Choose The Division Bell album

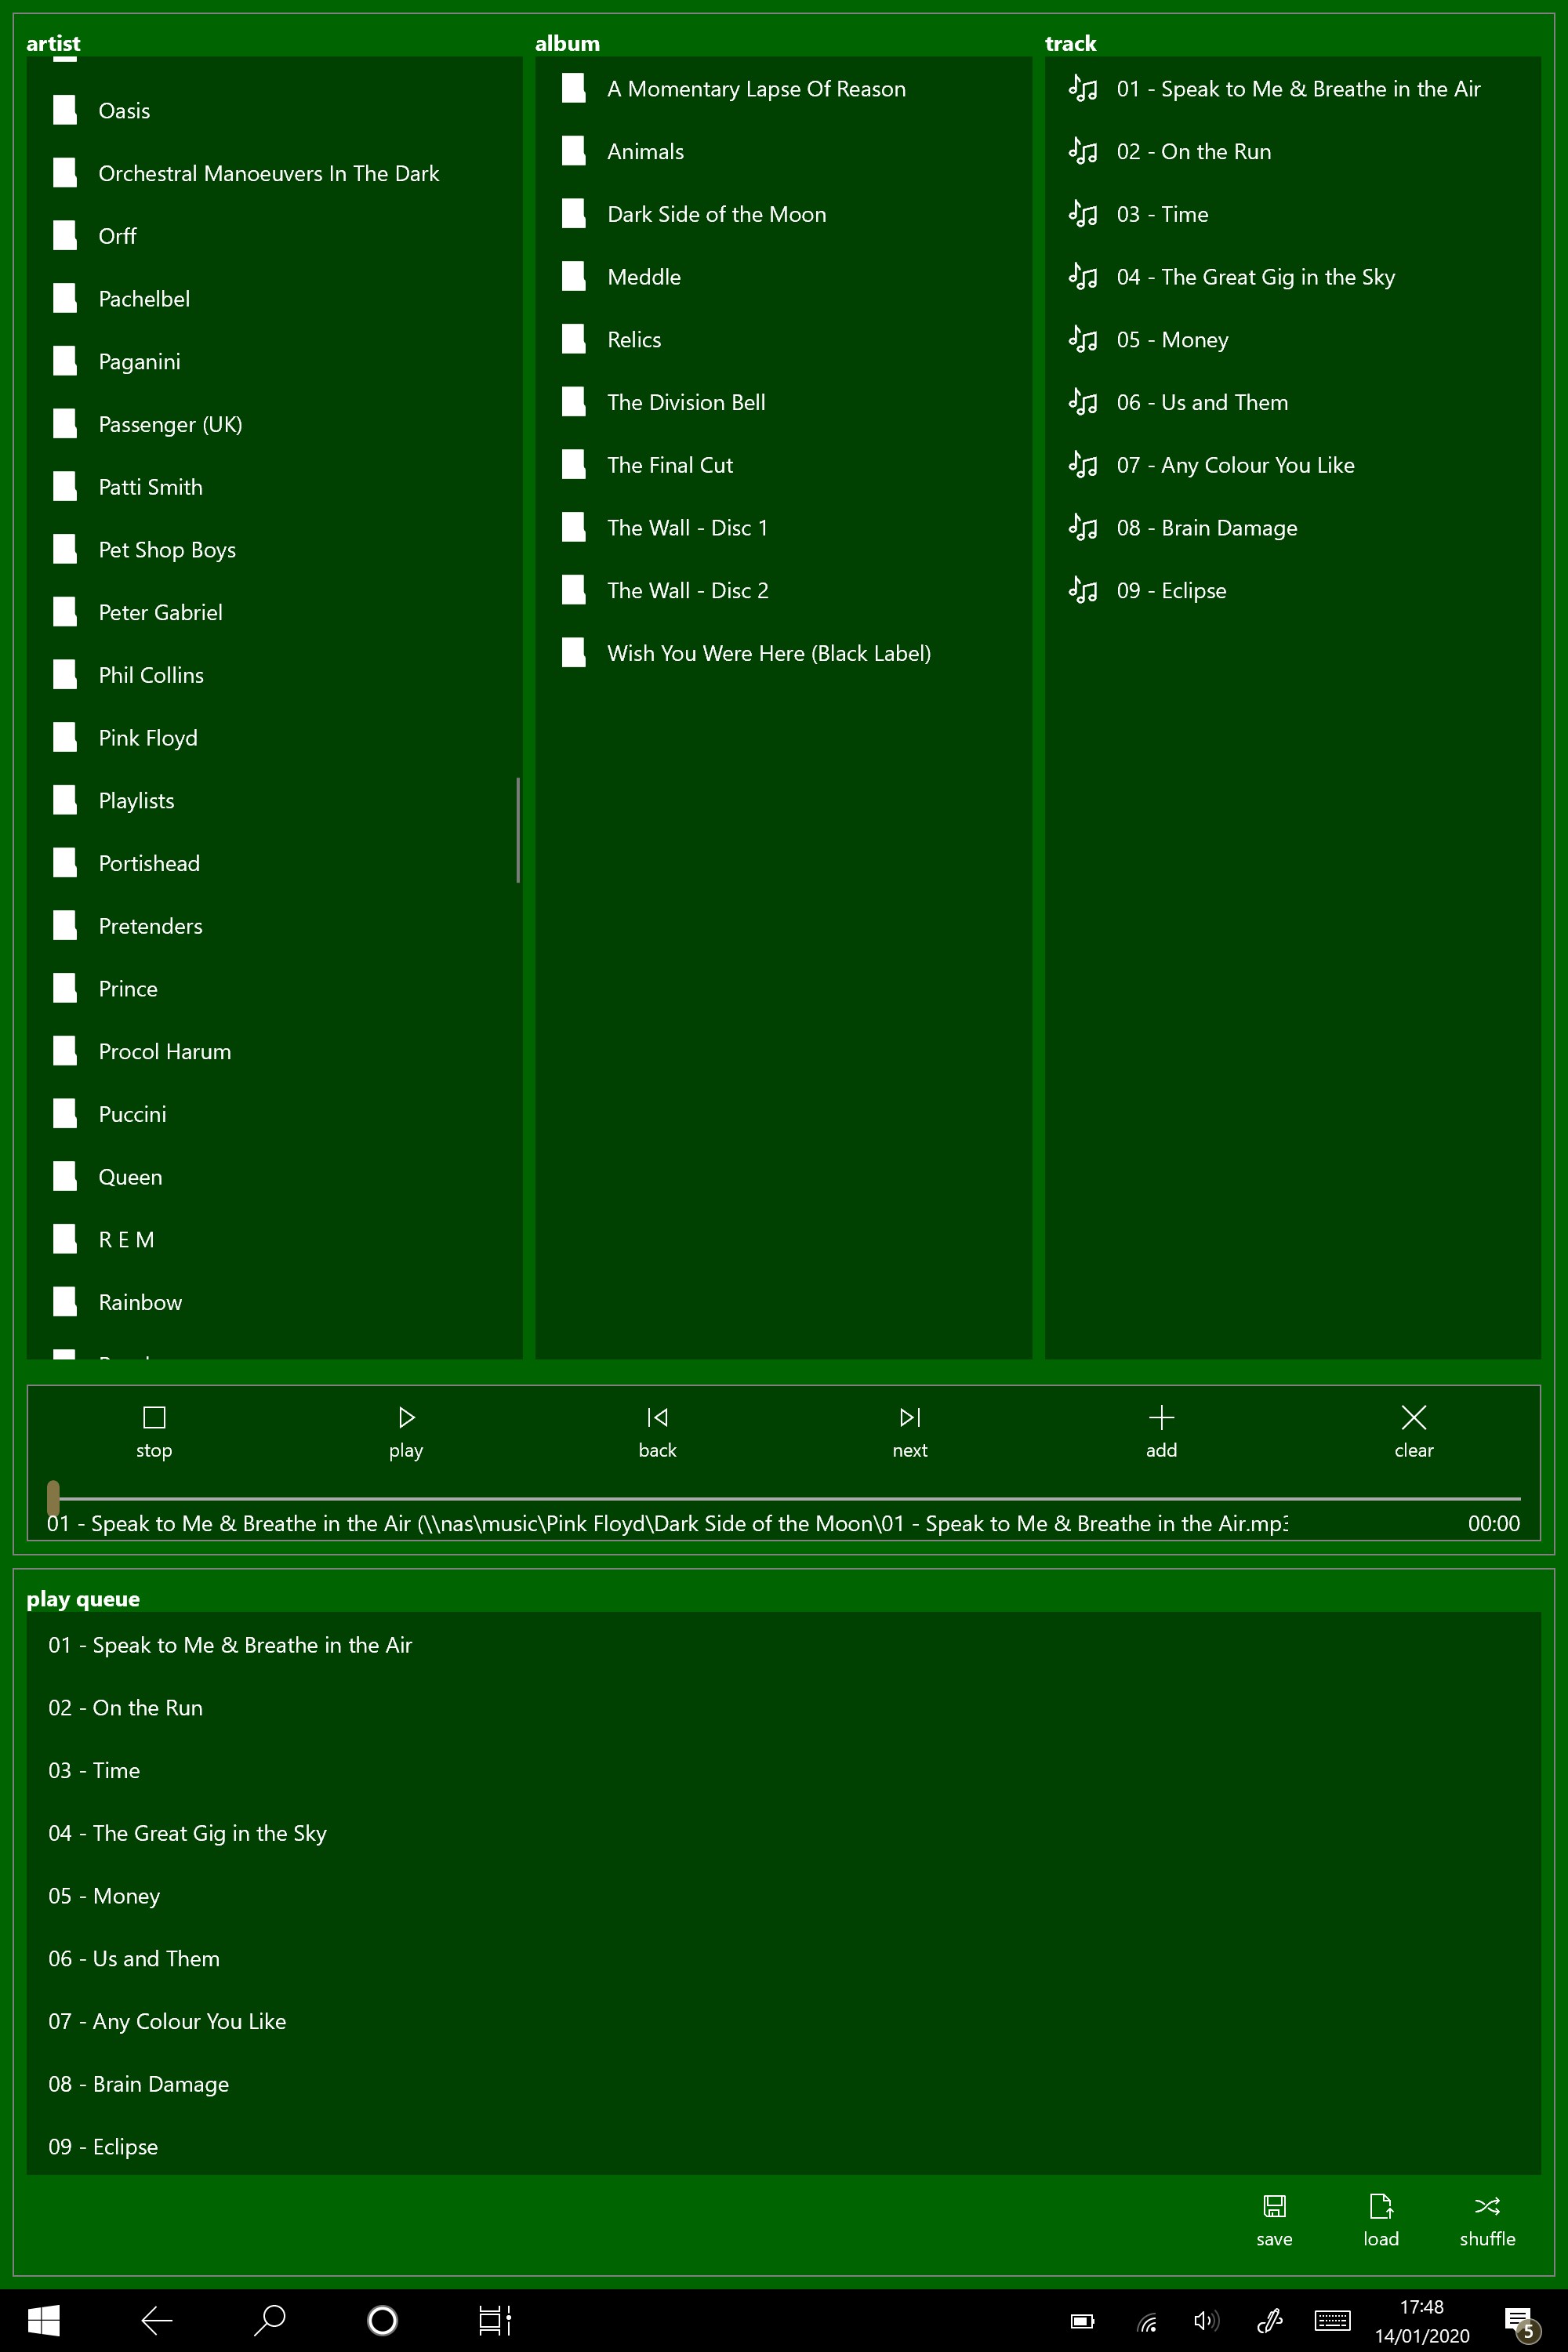[x=686, y=402]
